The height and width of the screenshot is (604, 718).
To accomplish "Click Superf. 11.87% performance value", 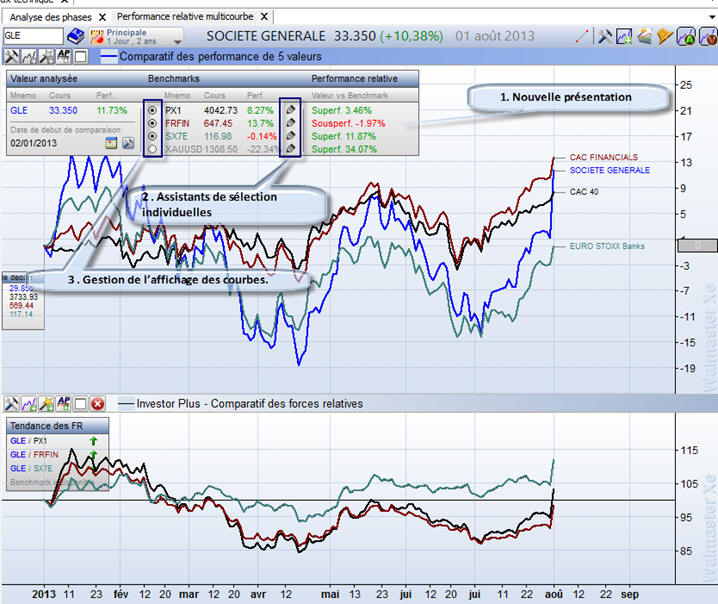I will [x=343, y=136].
